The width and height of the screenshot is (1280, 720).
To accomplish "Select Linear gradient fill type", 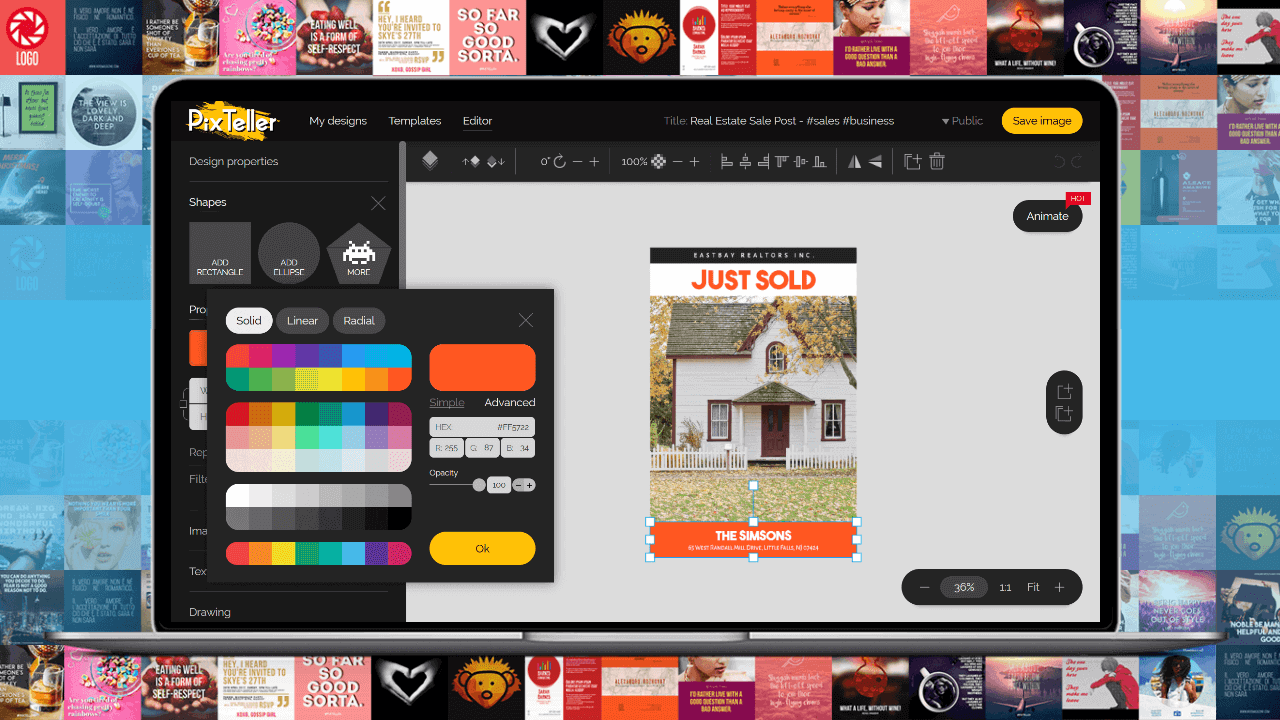I will click(302, 321).
